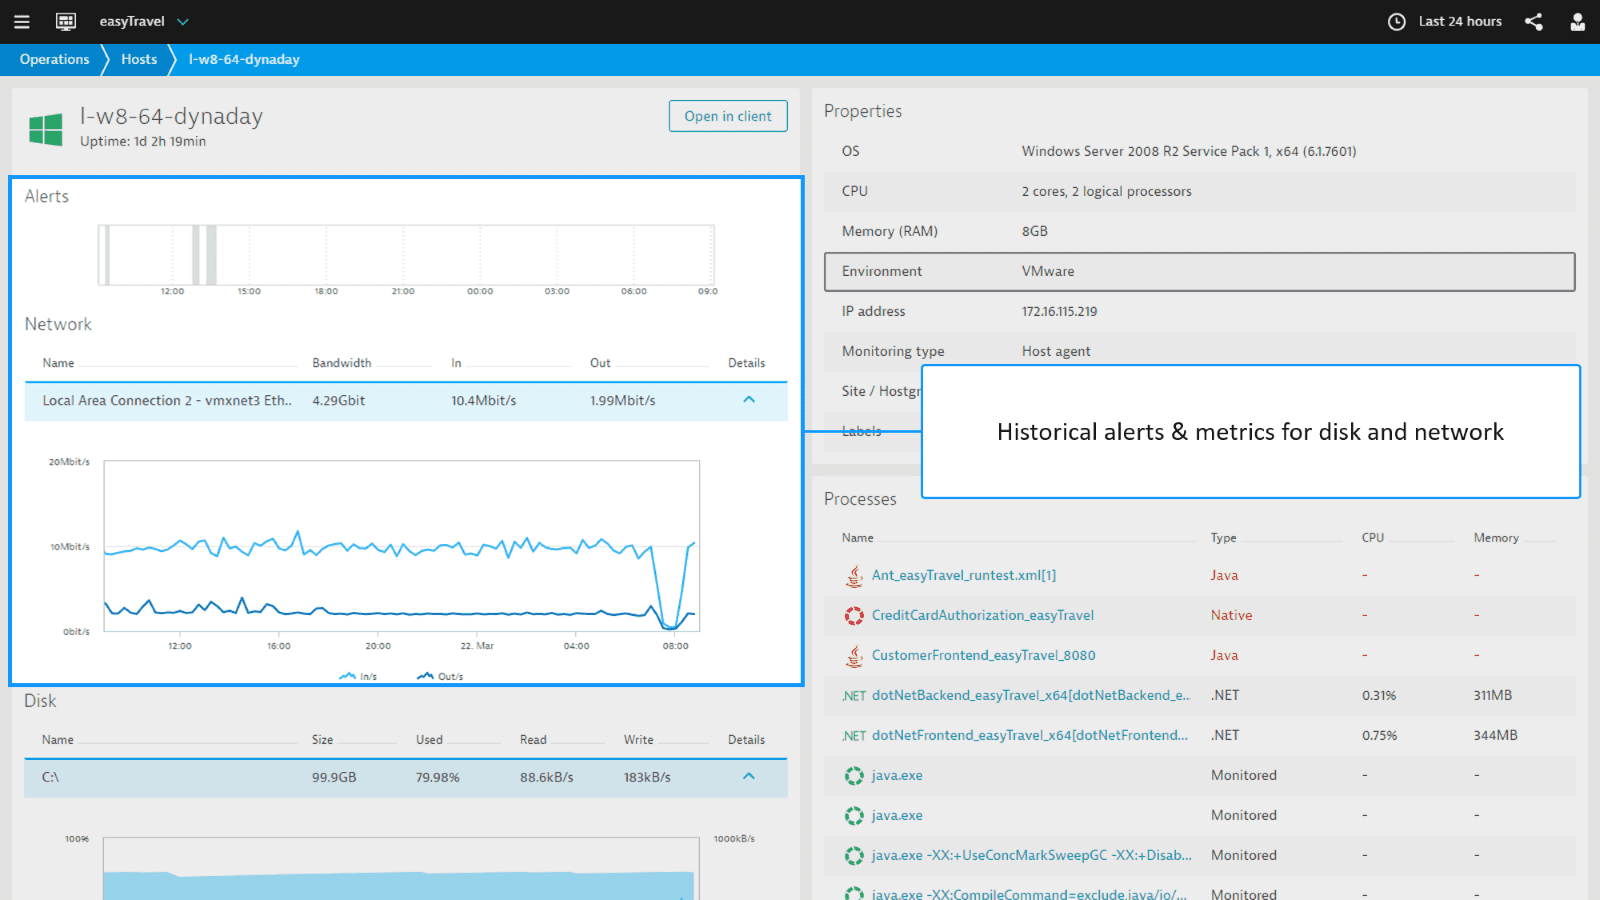1600x900 pixels.
Task: Open CustomerFrontend_easyTravel_8080 process
Action: pyautogui.click(x=984, y=655)
